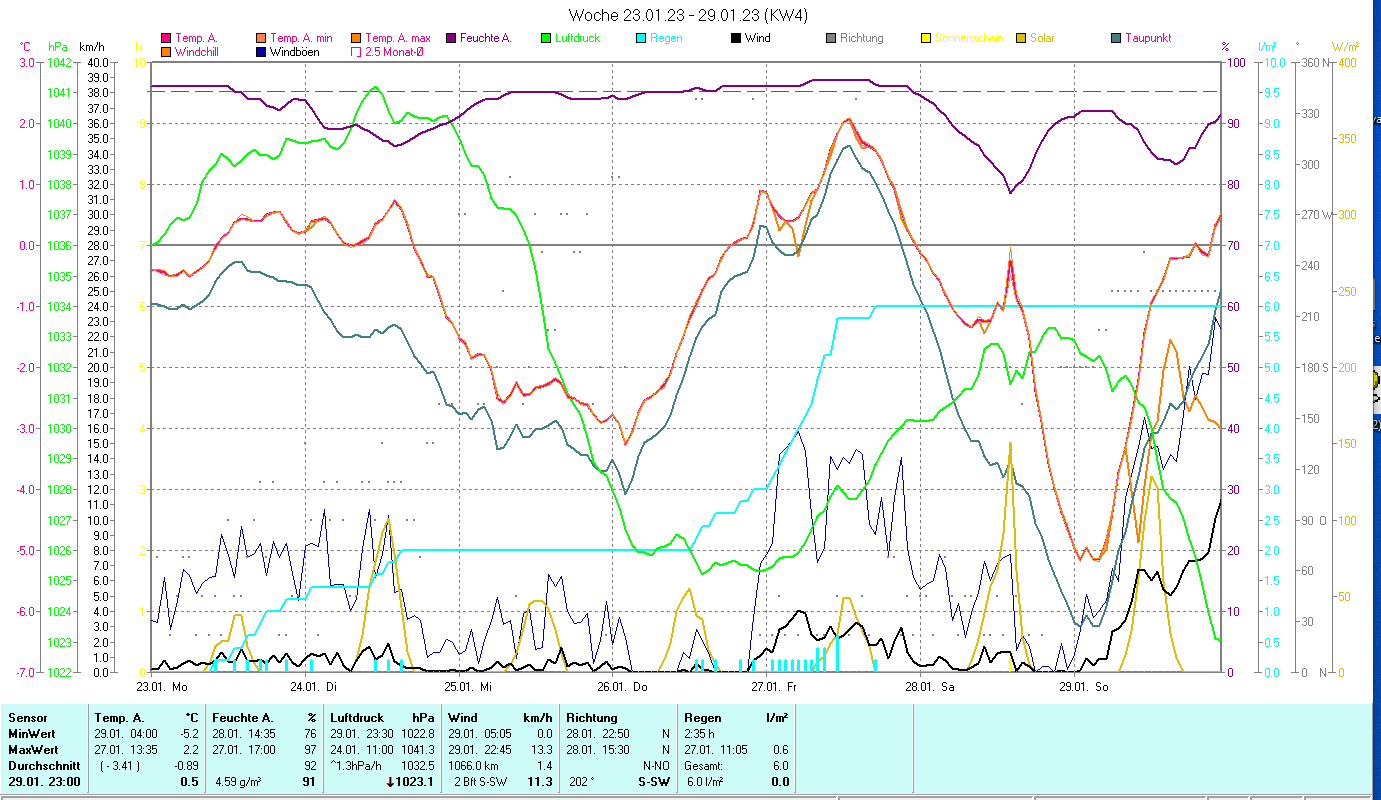Select the '26.01. Do' date label
This screenshot has width=1381, height=800.
click(x=623, y=687)
